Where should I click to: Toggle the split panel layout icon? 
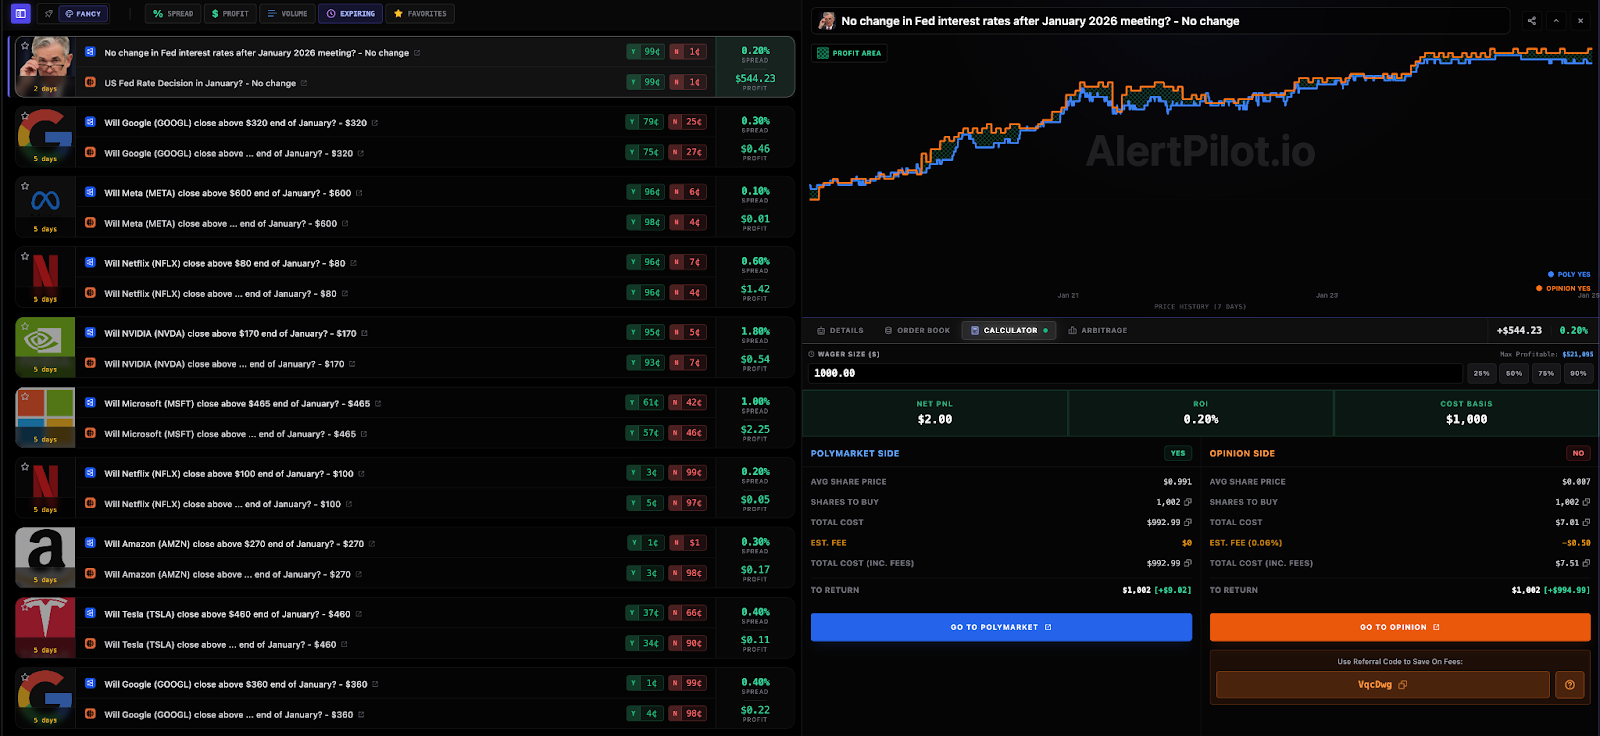click(20, 14)
